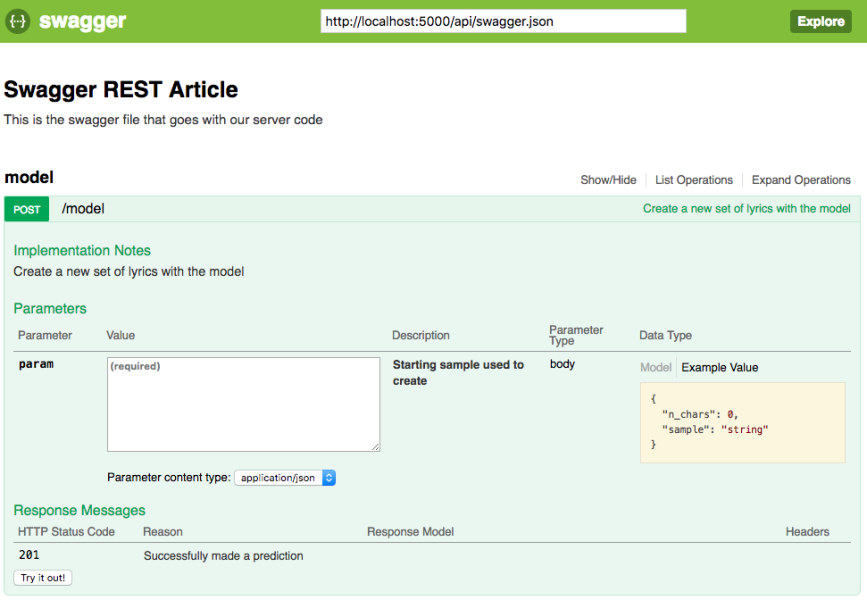Click 'Create a new set of lyrics' summary link

[746, 208]
